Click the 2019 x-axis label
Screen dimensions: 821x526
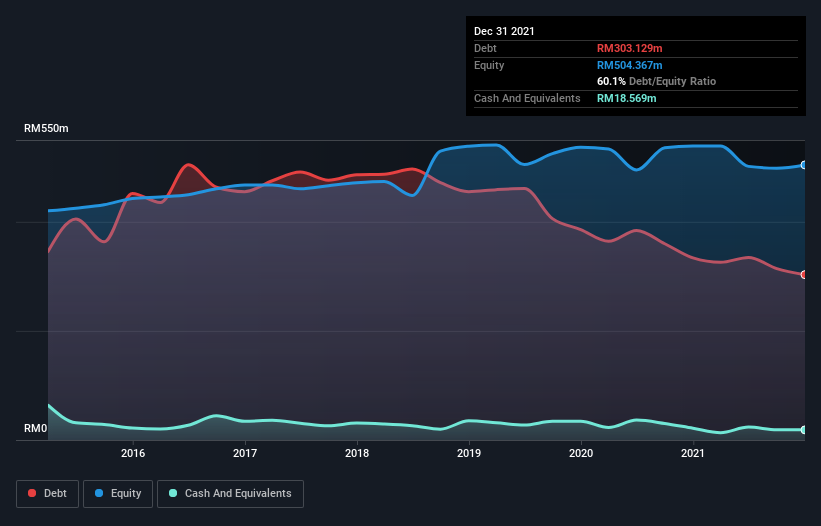[x=469, y=453]
